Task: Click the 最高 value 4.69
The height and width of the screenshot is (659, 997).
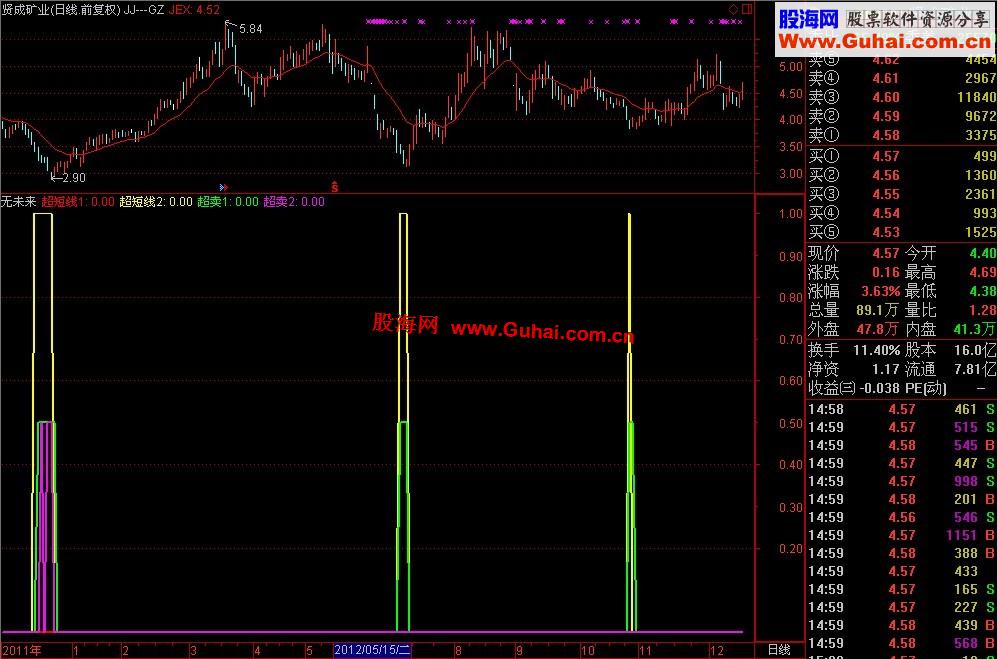Action: [982, 272]
